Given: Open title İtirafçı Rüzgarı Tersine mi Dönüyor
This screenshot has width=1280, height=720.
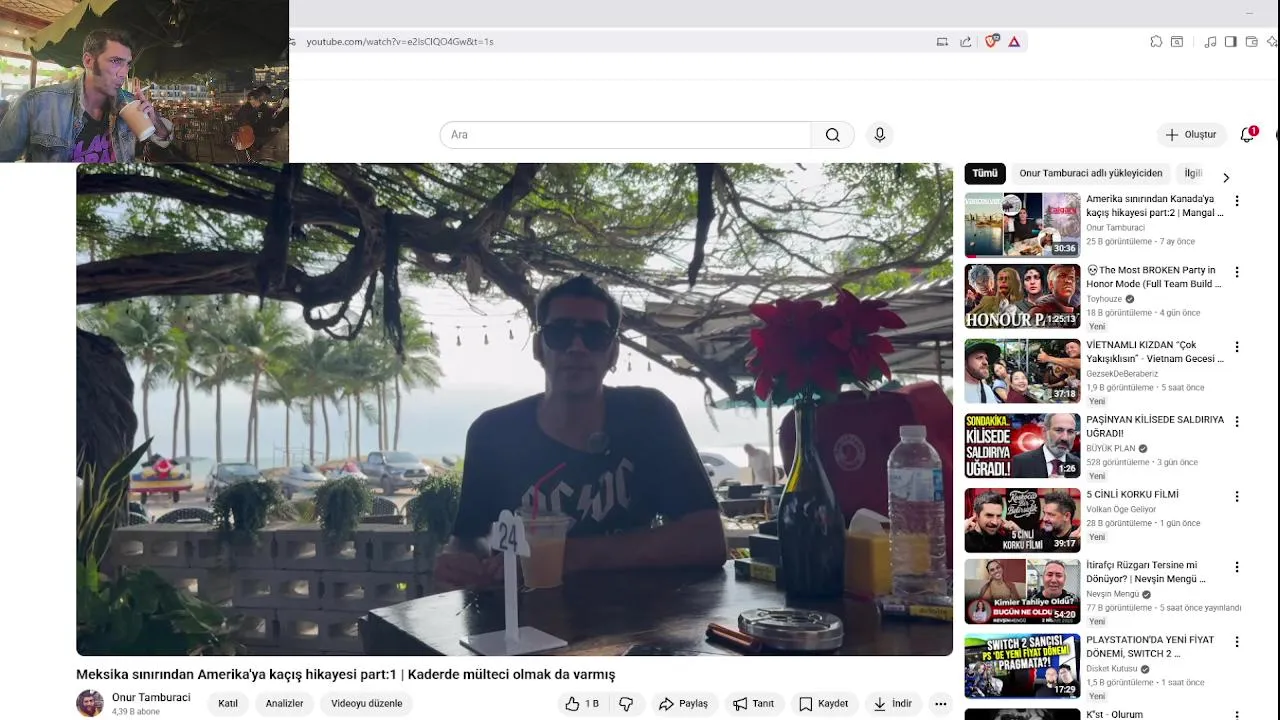Looking at the screenshot, I should click(1146, 572).
